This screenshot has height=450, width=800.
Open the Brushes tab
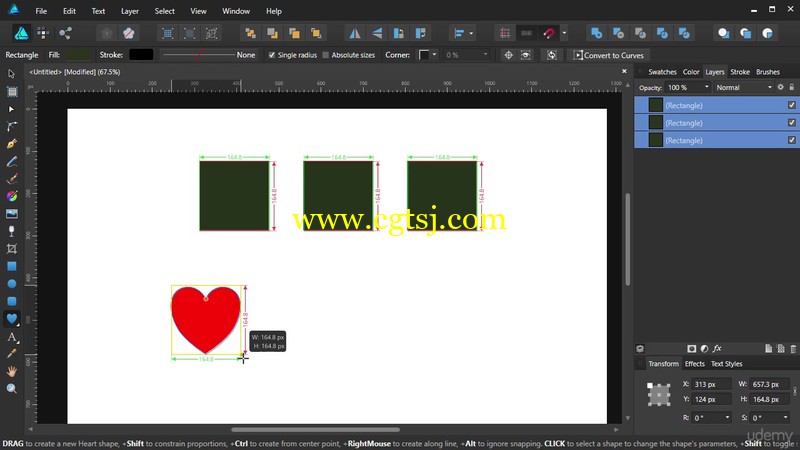point(767,72)
